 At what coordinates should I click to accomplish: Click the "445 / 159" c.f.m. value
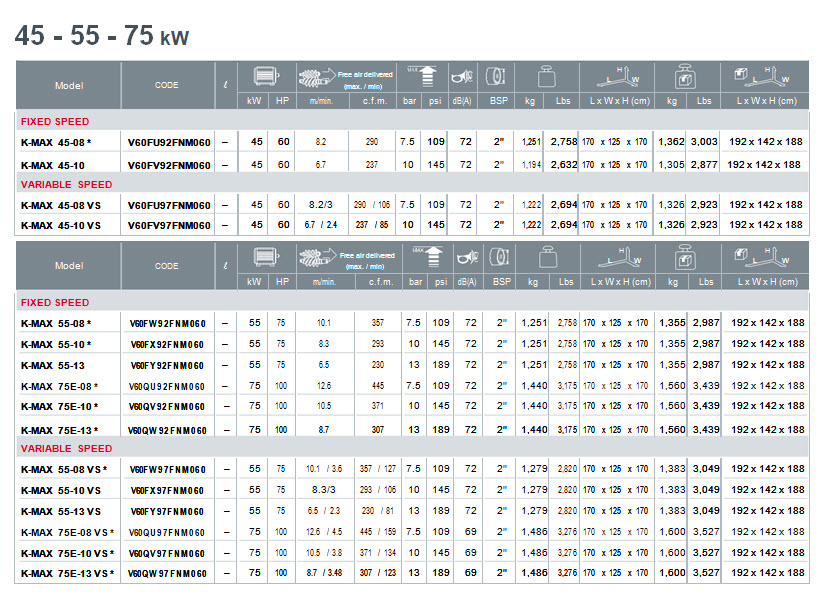(x=378, y=532)
